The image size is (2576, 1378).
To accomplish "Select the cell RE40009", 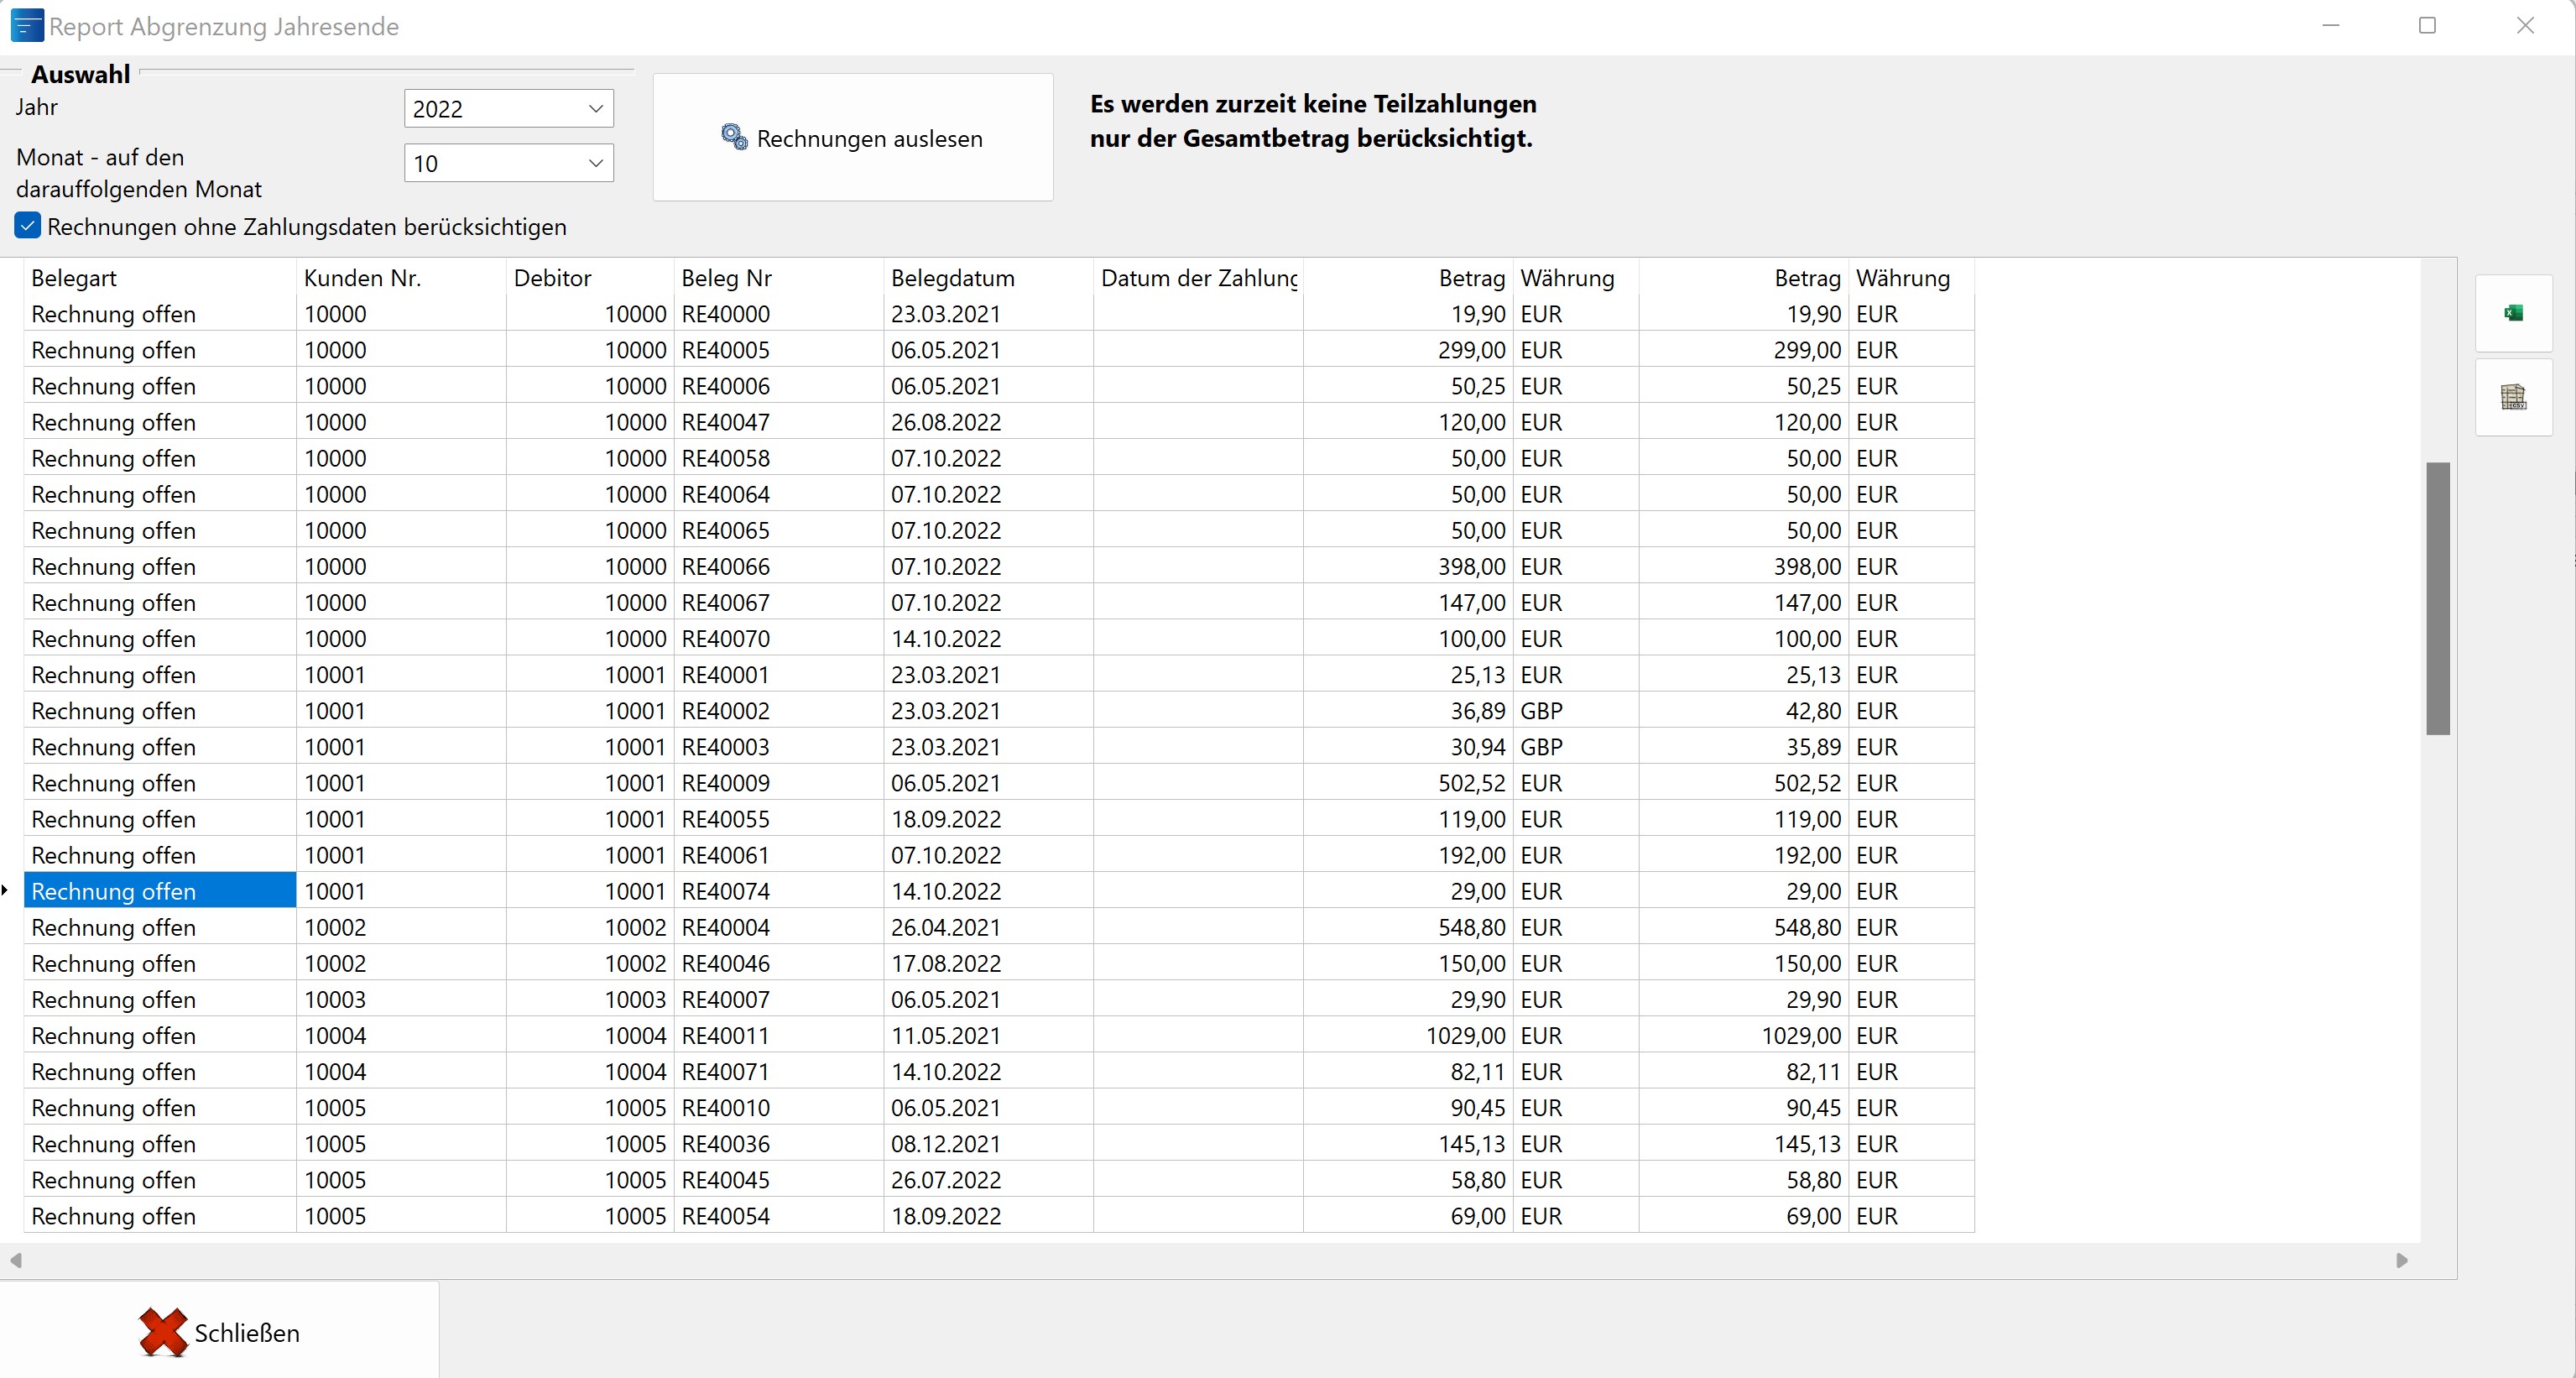I will (x=779, y=783).
